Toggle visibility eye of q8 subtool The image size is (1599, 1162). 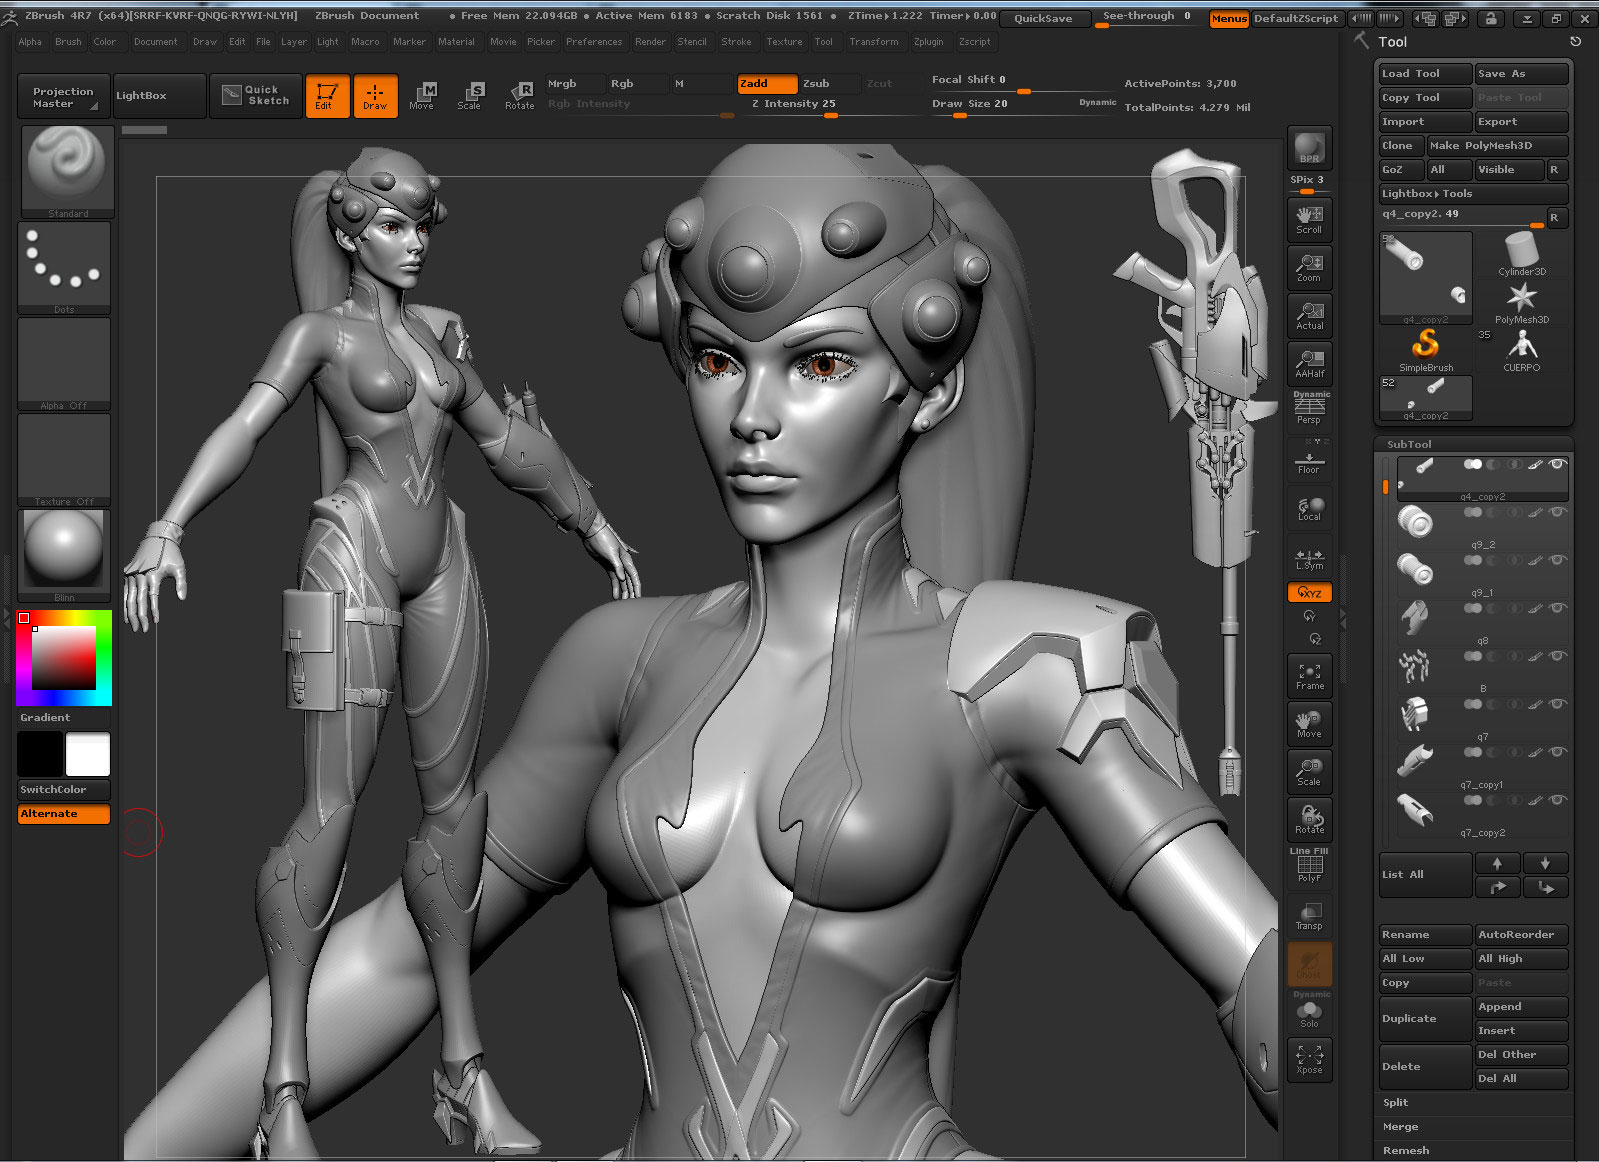tap(1557, 608)
